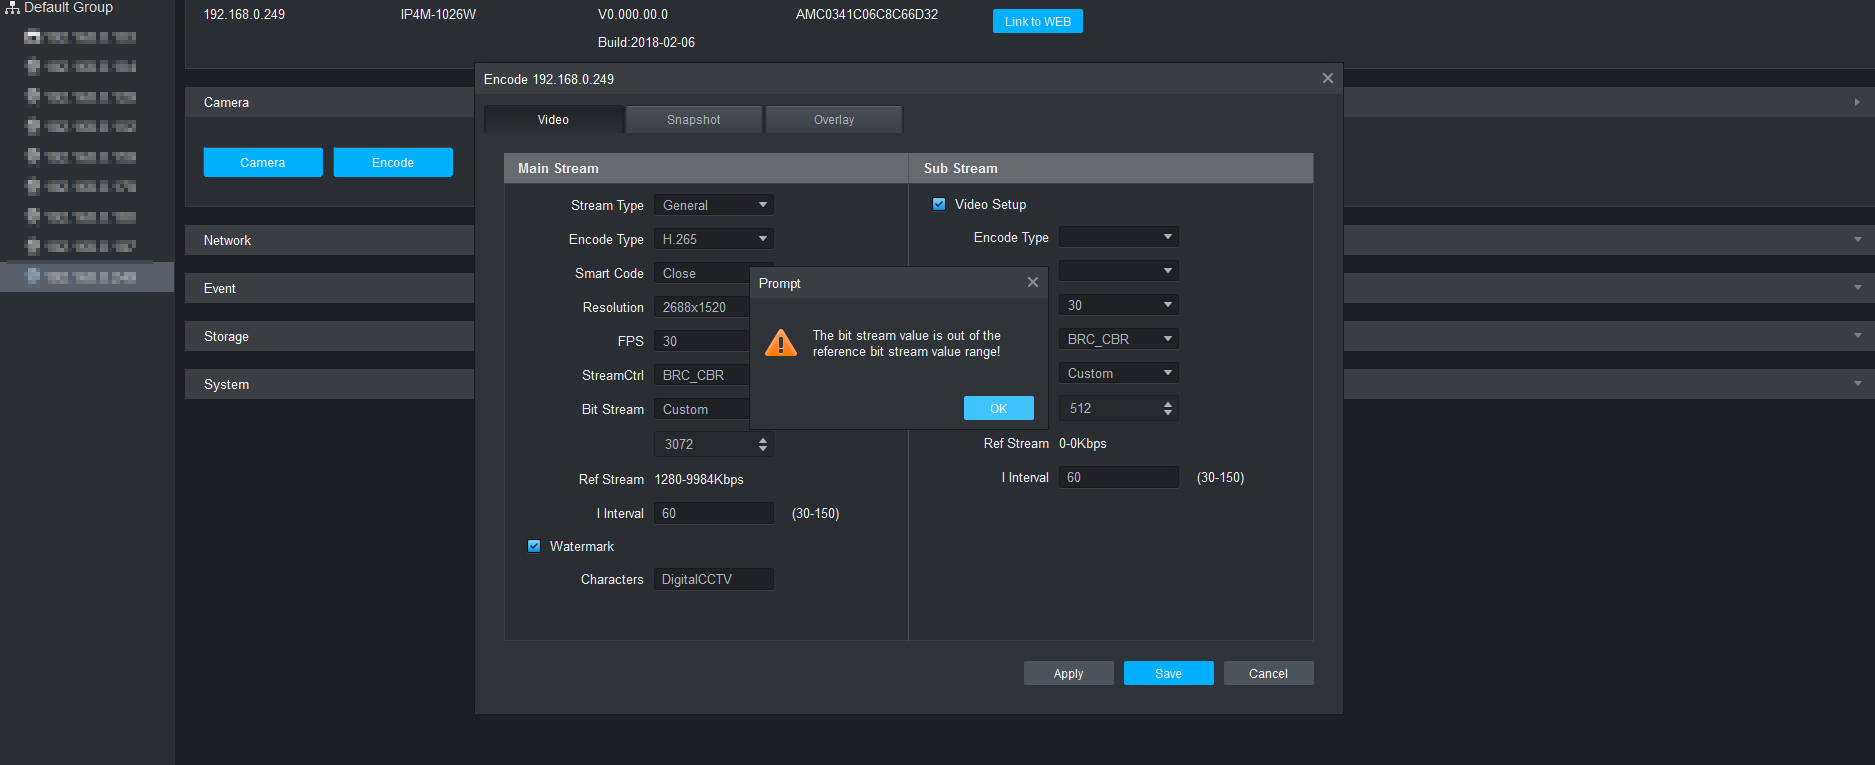Viewport: 1875px width, 765px height.
Task: Click the blue Camera button
Action: click(x=263, y=162)
